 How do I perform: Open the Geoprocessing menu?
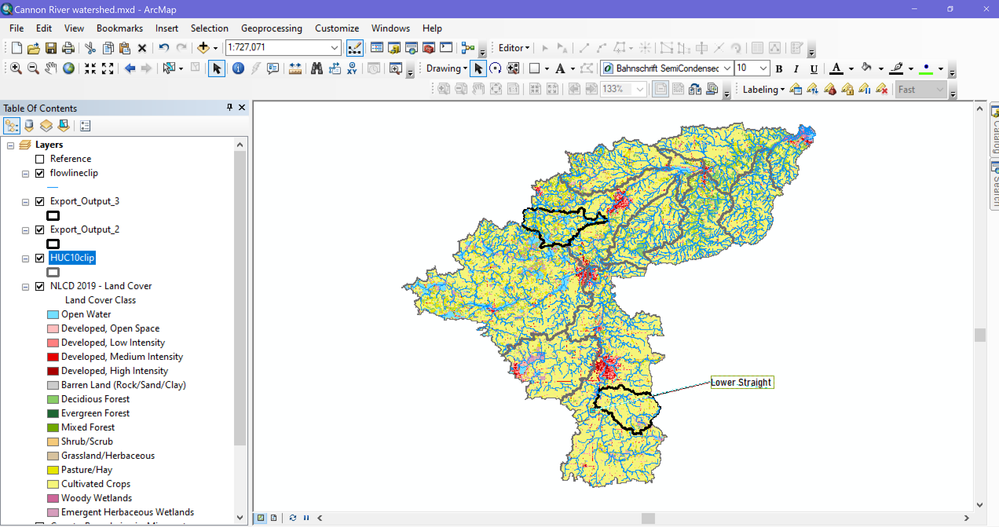269,28
